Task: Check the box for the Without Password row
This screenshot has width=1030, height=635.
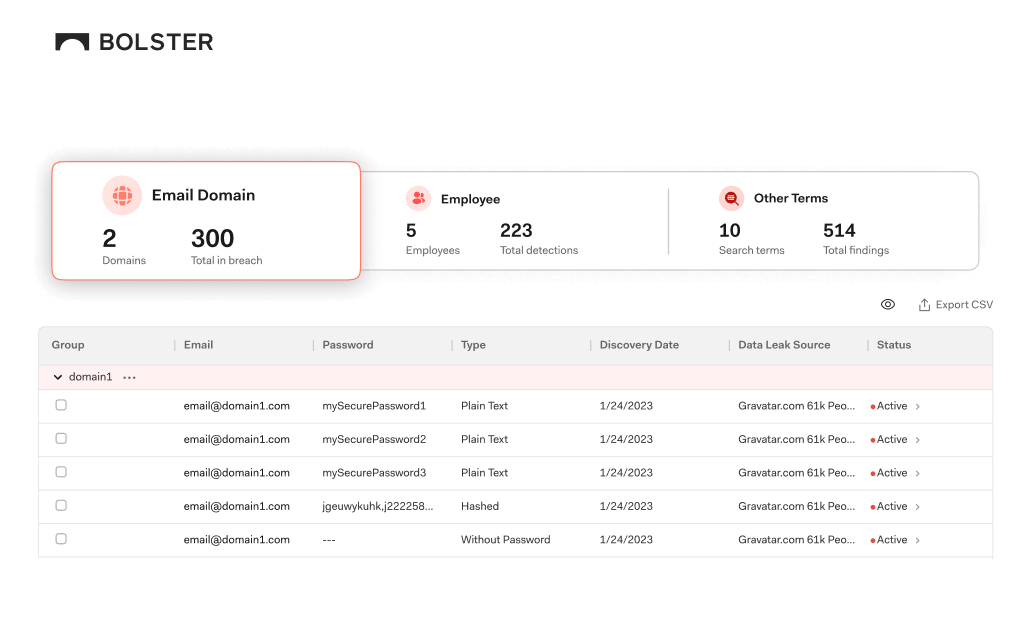Action: (x=61, y=539)
